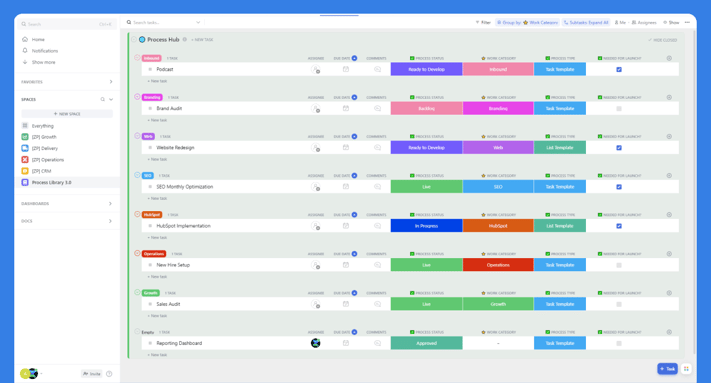
Task: Collapse the HubSpot group
Action: coord(137,214)
